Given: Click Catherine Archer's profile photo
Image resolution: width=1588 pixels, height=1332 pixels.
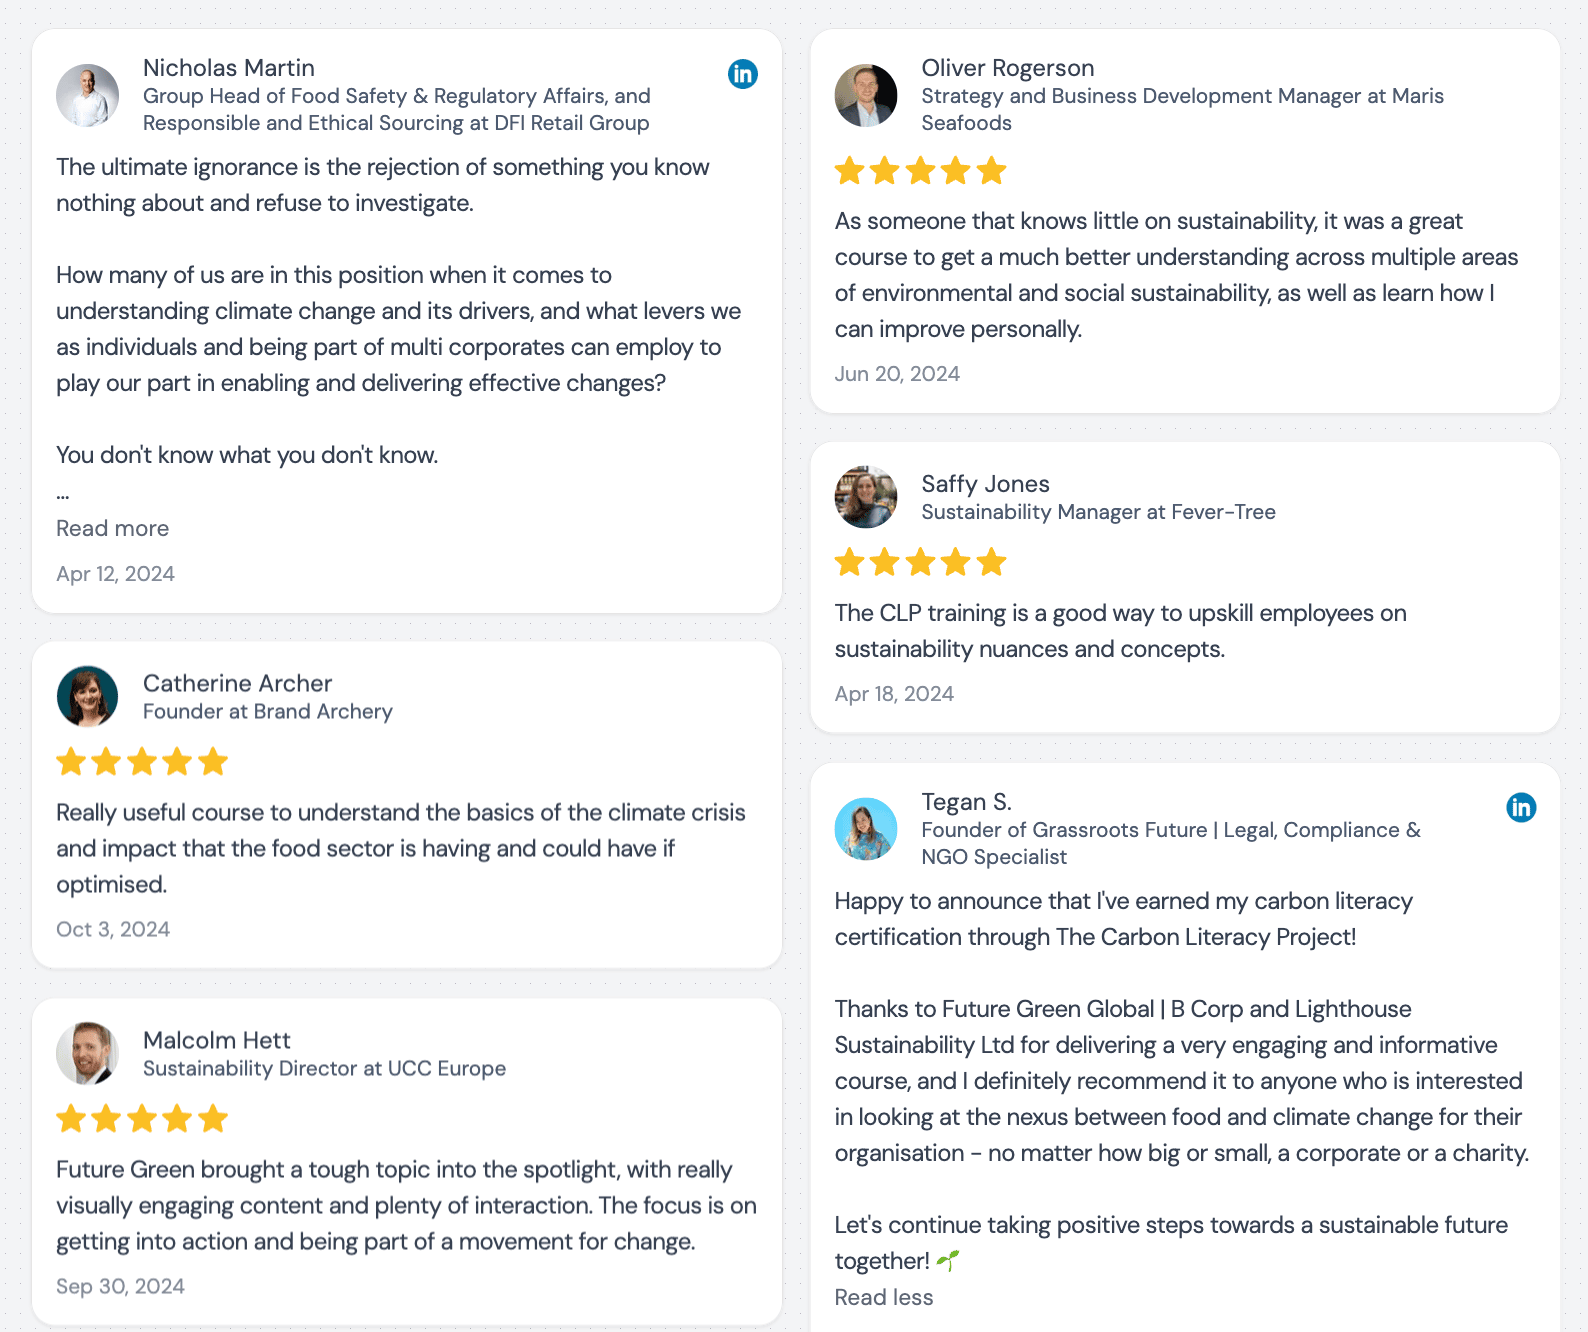Looking at the screenshot, I should (87, 696).
